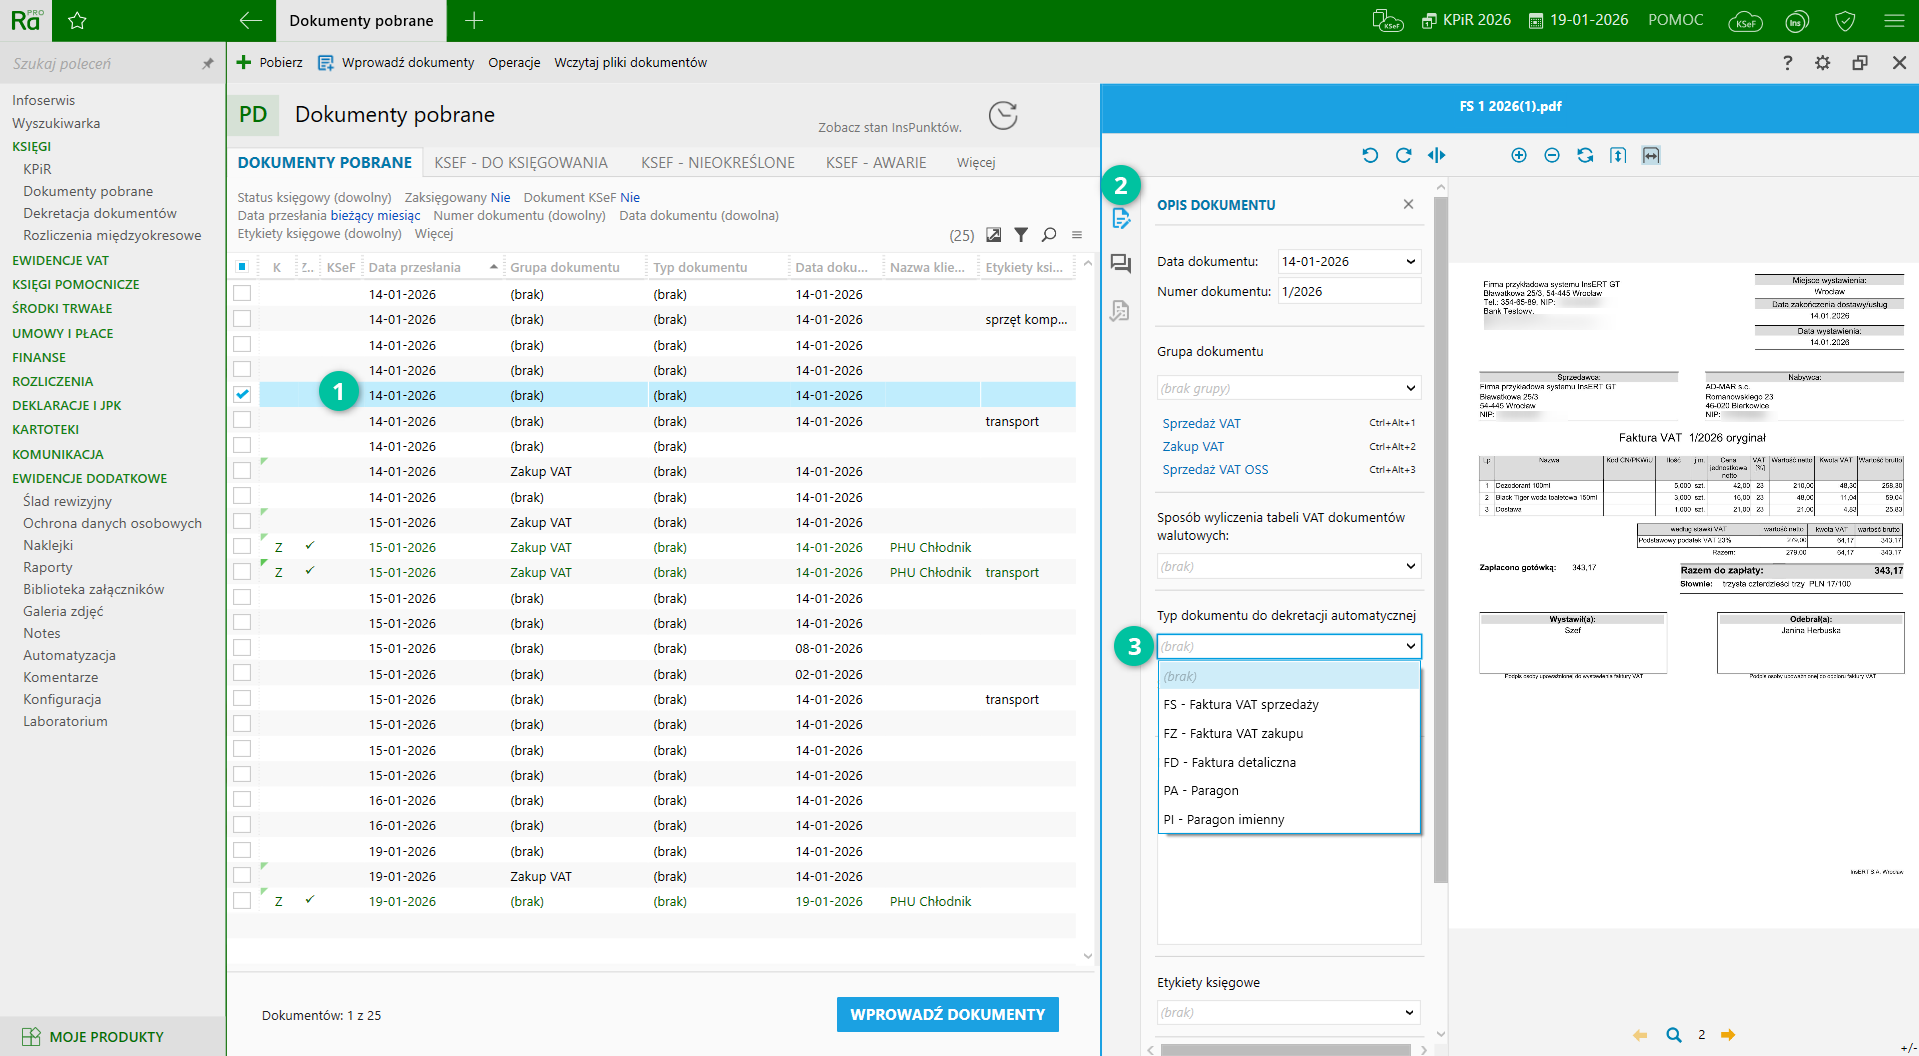The width and height of the screenshot is (1919, 1056).
Task: Expand the Grupa dokumentu dropdown
Action: (1410, 388)
